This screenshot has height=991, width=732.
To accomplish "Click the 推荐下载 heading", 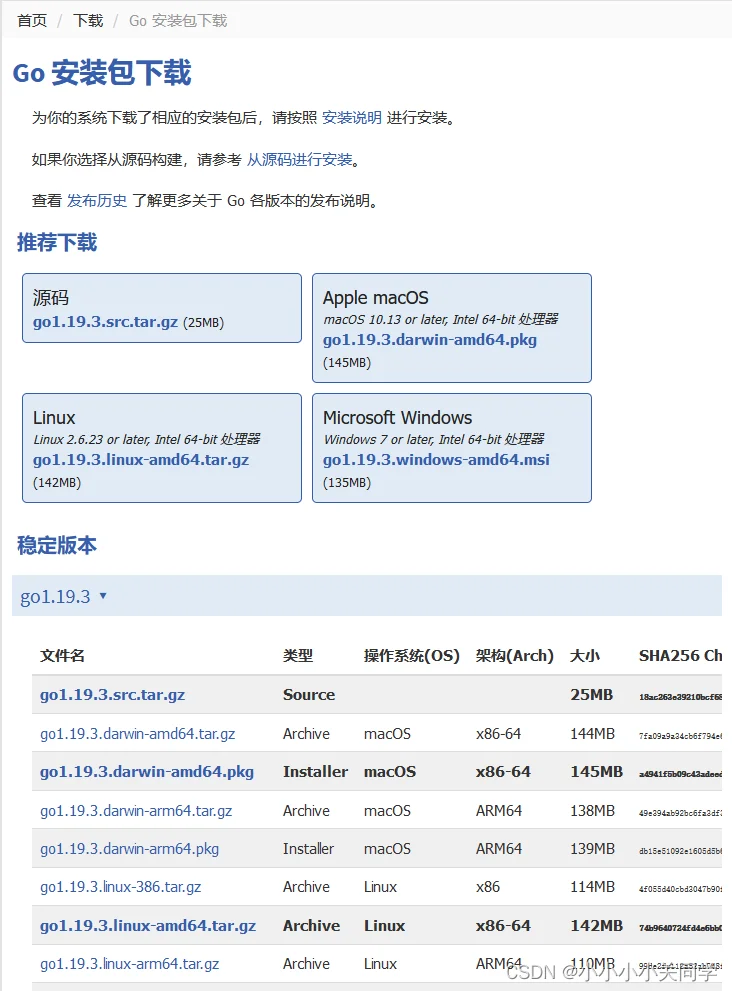I will click(57, 243).
